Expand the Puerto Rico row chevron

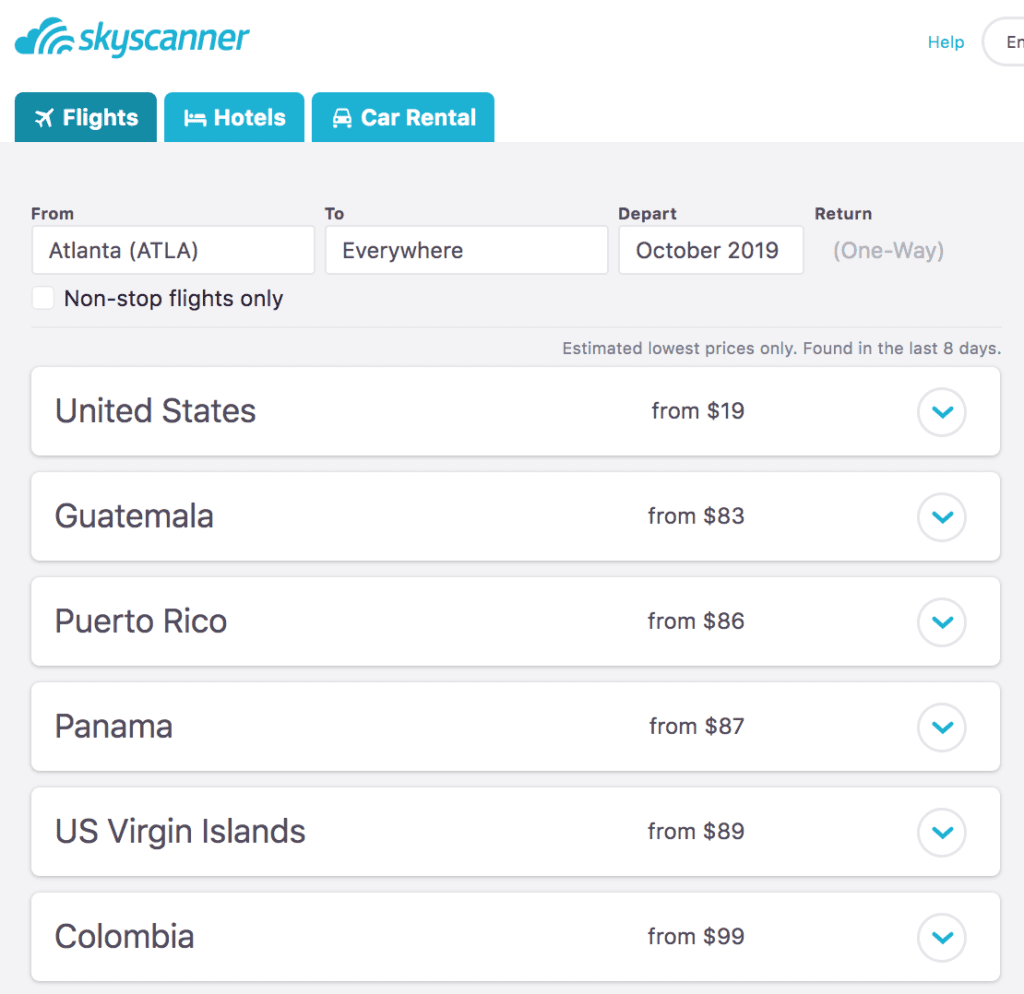point(941,621)
